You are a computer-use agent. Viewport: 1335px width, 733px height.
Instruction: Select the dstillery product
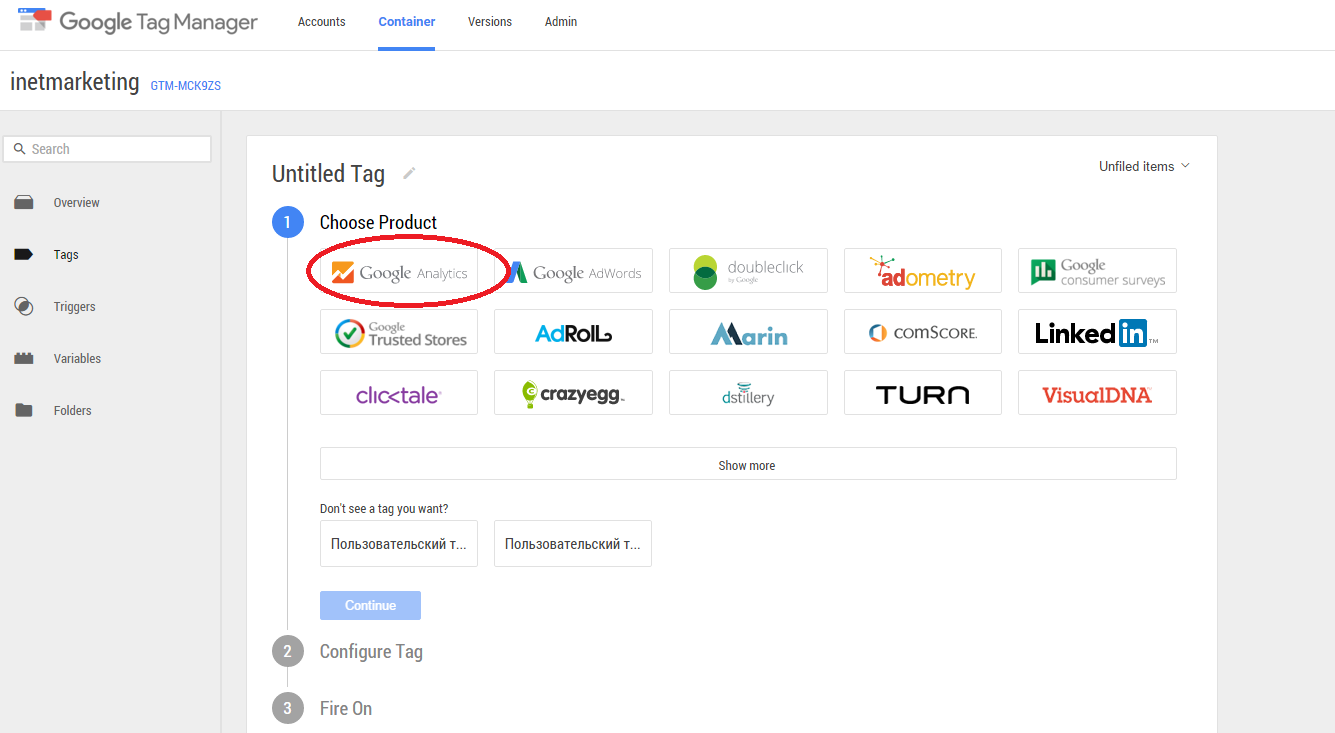pos(748,393)
